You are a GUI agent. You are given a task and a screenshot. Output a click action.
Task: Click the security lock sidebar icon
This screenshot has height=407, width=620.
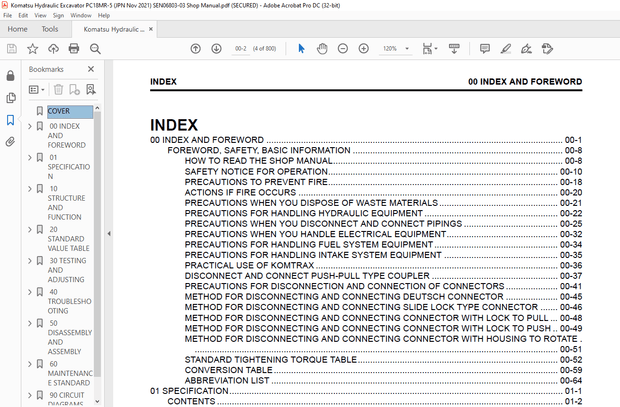(x=11, y=76)
